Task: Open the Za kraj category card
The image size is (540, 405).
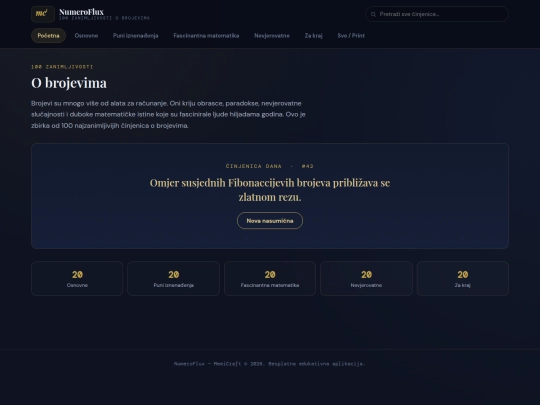Action: 463,278
